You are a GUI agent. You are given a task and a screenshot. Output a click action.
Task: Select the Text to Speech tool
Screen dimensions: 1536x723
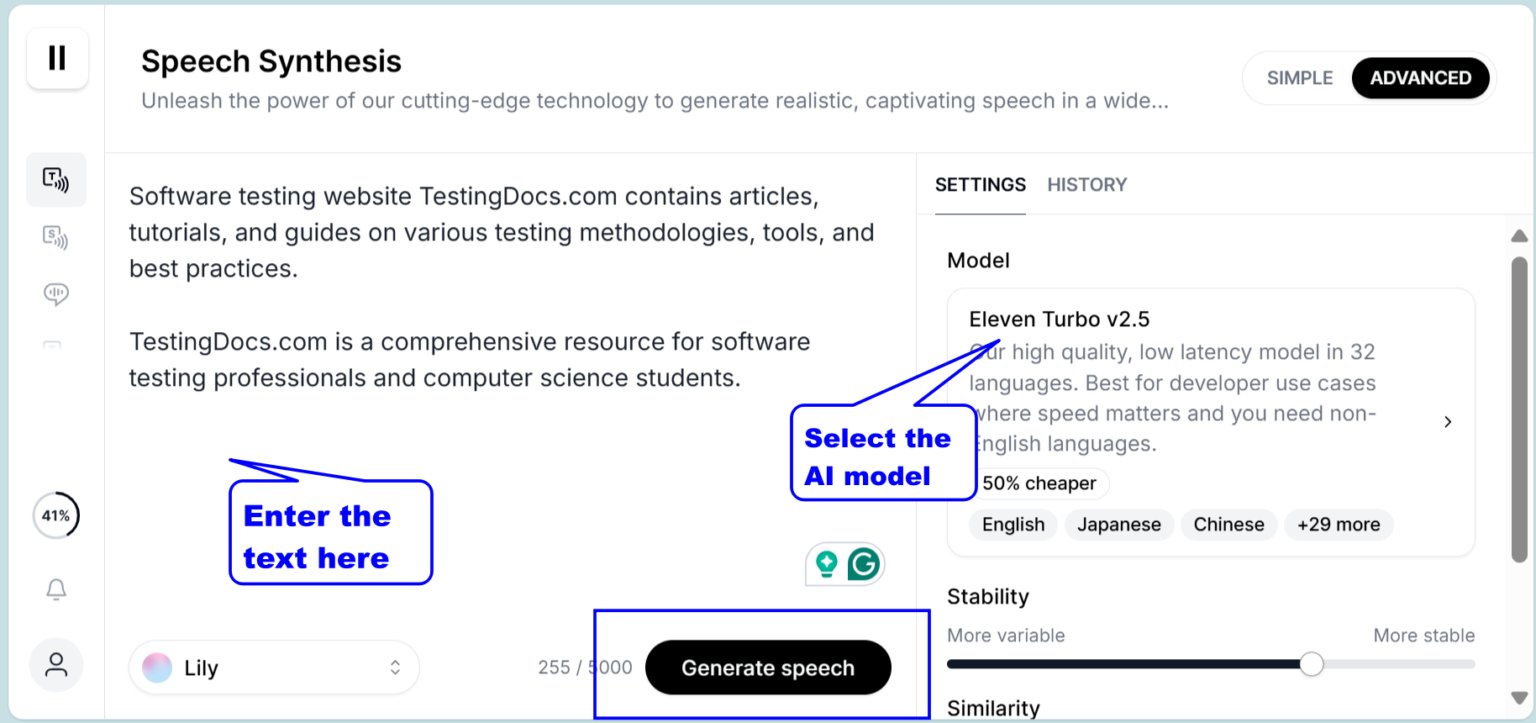tap(56, 180)
